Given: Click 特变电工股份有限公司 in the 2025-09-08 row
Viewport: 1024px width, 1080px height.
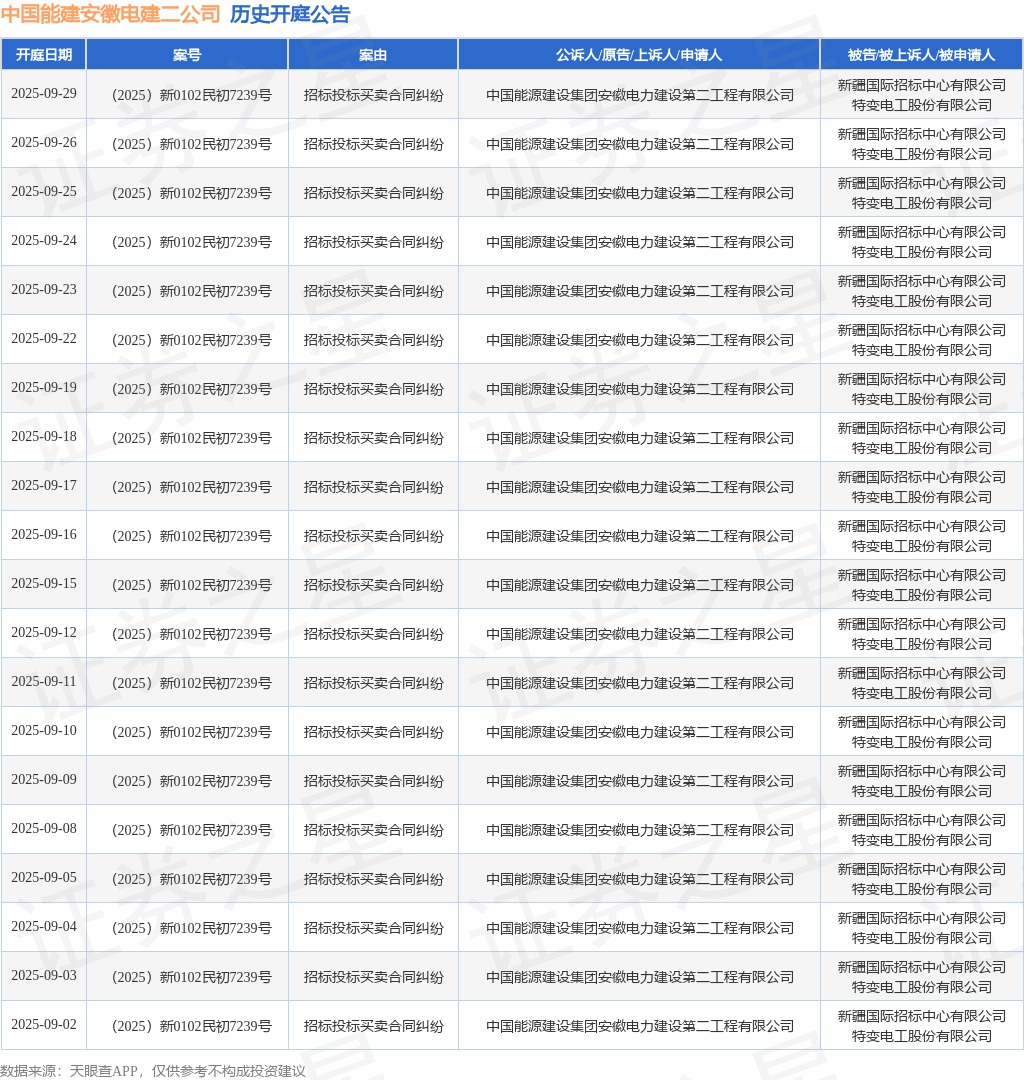Looking at the screenshot, I should point(921,839).
